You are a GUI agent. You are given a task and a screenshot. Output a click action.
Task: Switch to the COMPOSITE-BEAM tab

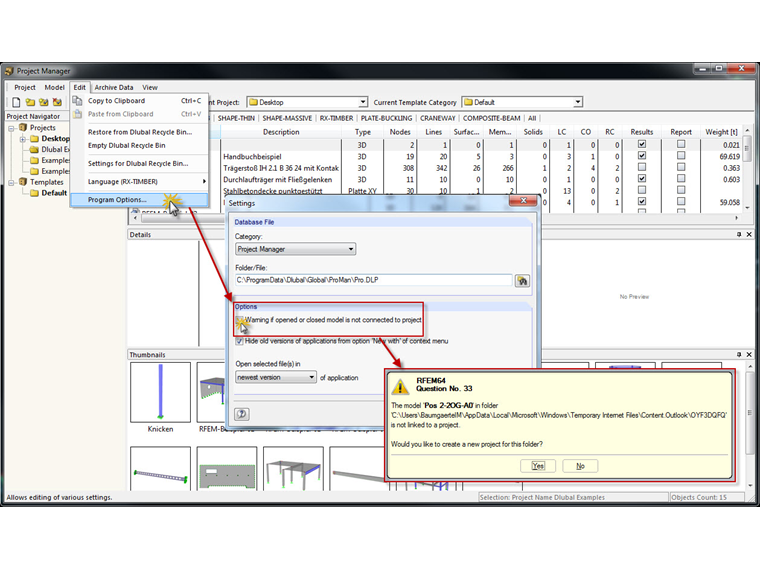coord(491,118)
